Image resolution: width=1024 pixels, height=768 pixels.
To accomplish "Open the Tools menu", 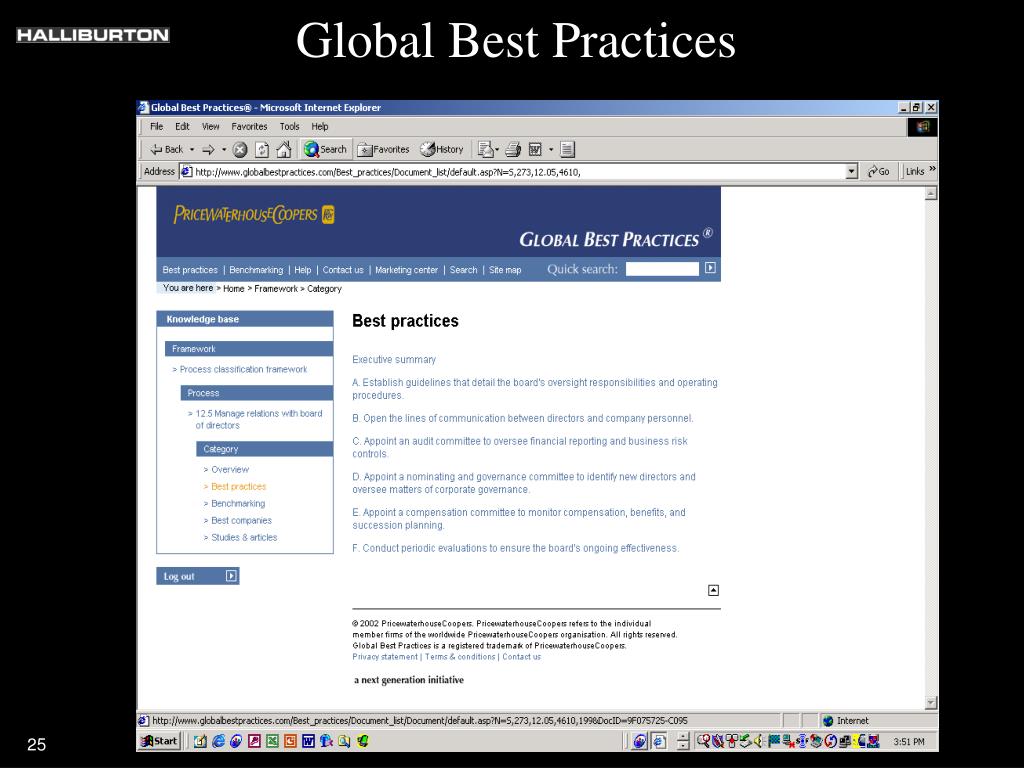I will point(289,127).
